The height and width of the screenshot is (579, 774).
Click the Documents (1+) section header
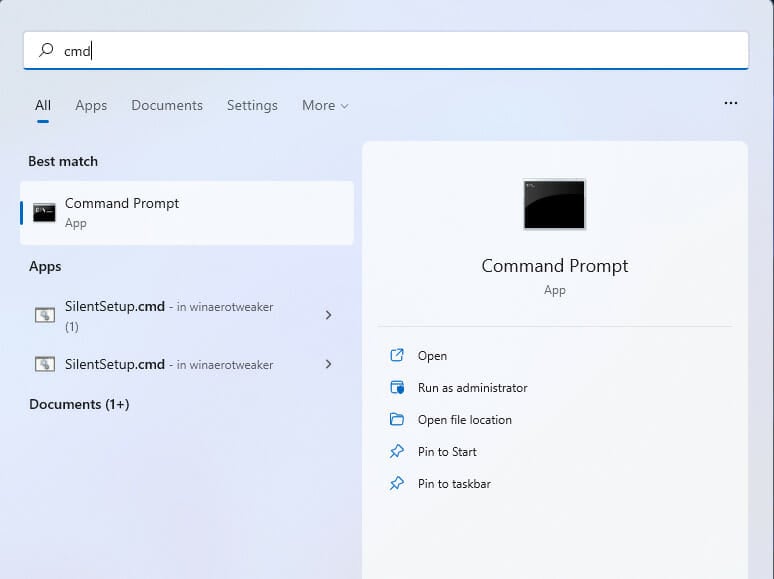79,404
